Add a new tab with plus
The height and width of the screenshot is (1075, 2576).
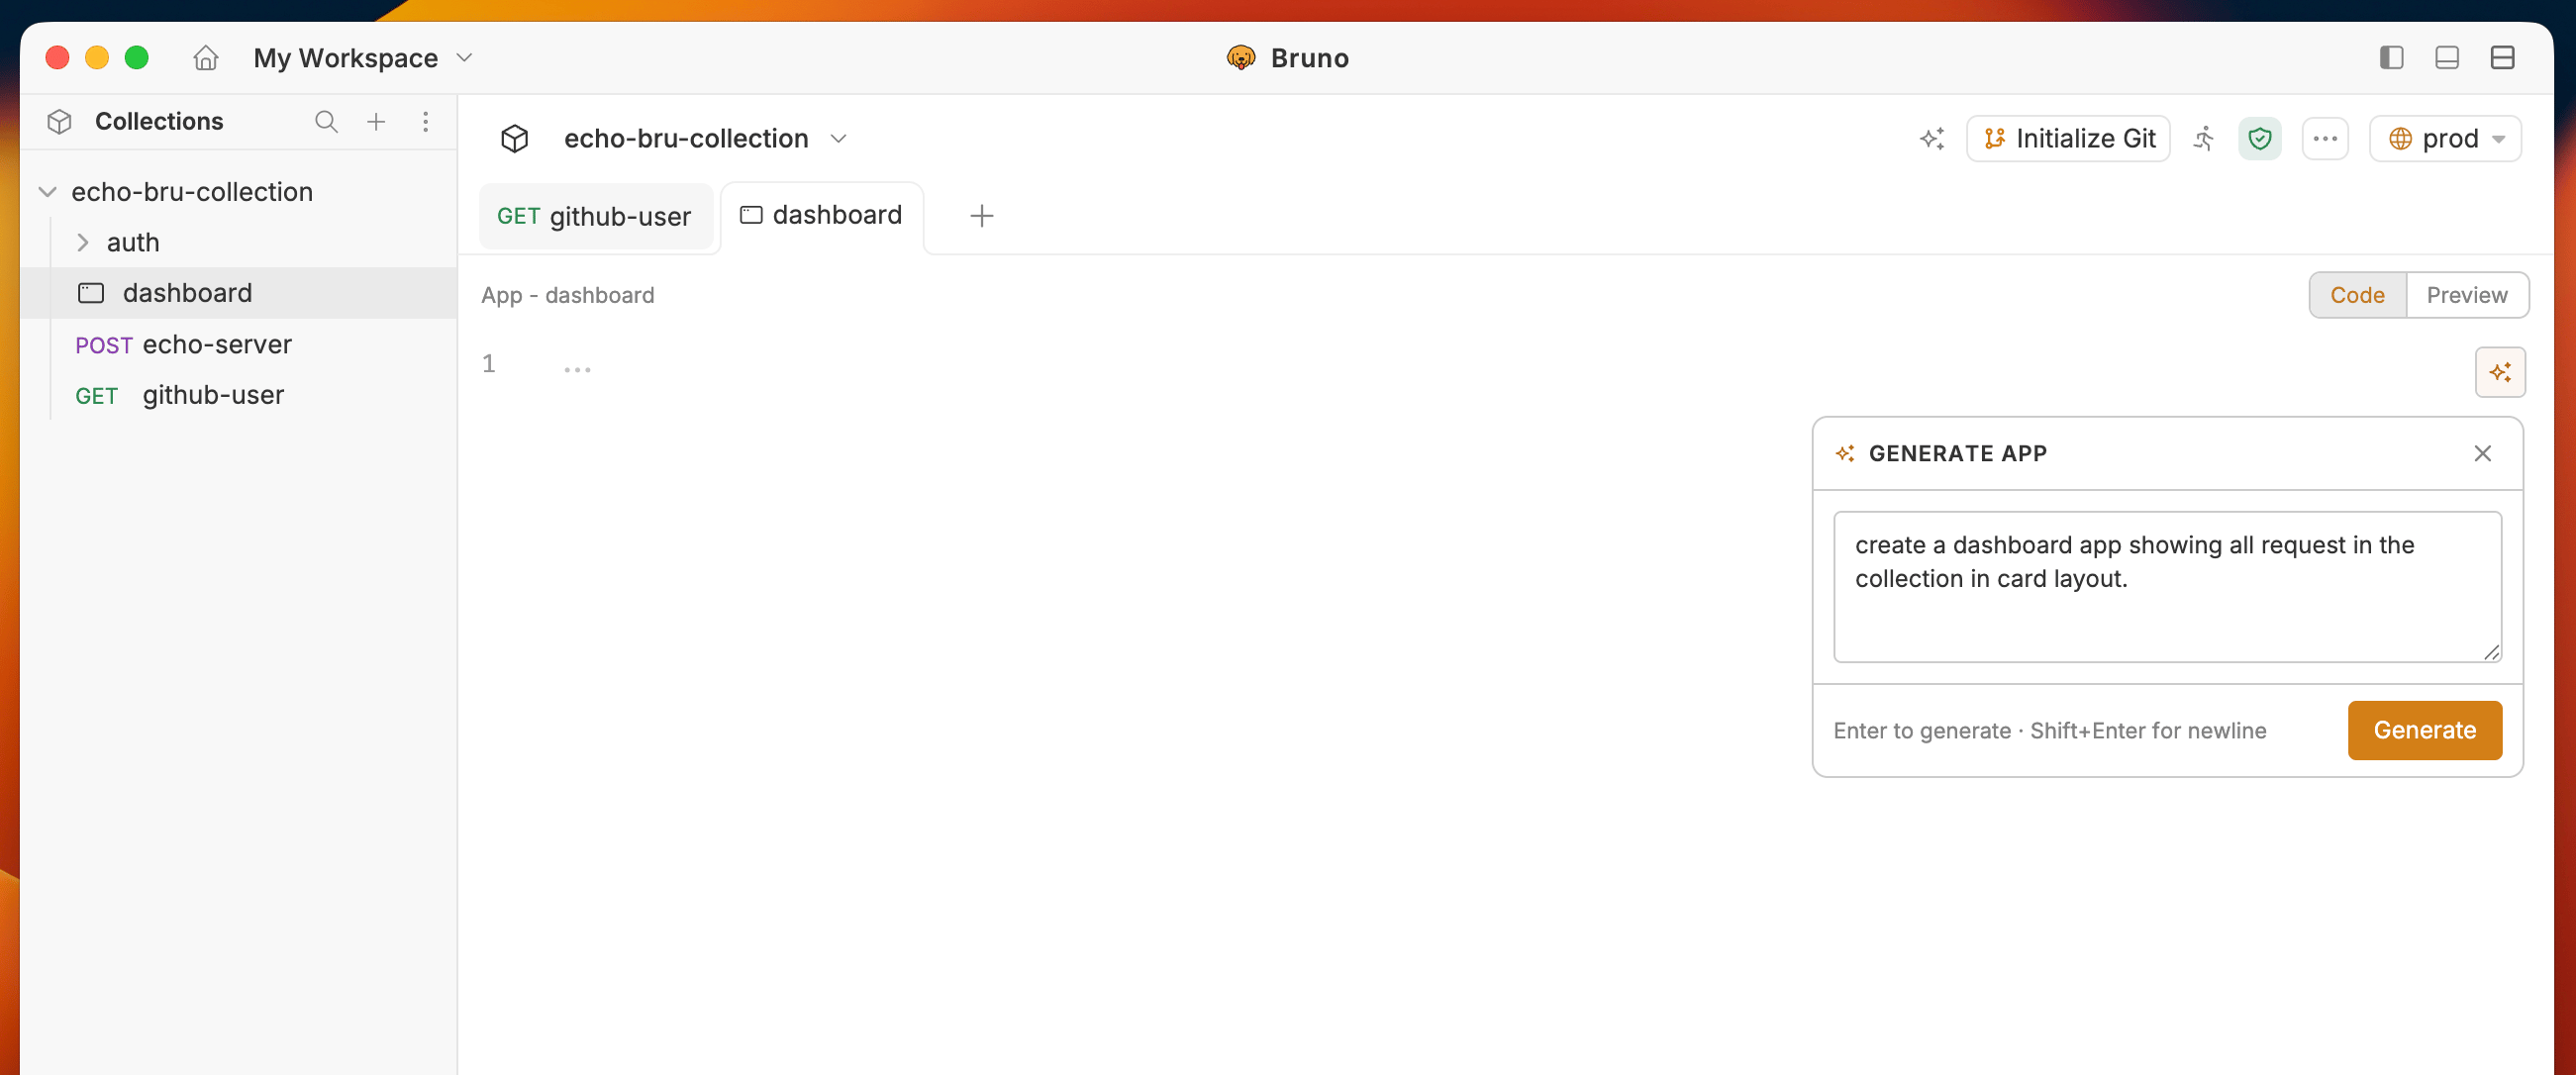pyautogui.click(x=982, y=215)
